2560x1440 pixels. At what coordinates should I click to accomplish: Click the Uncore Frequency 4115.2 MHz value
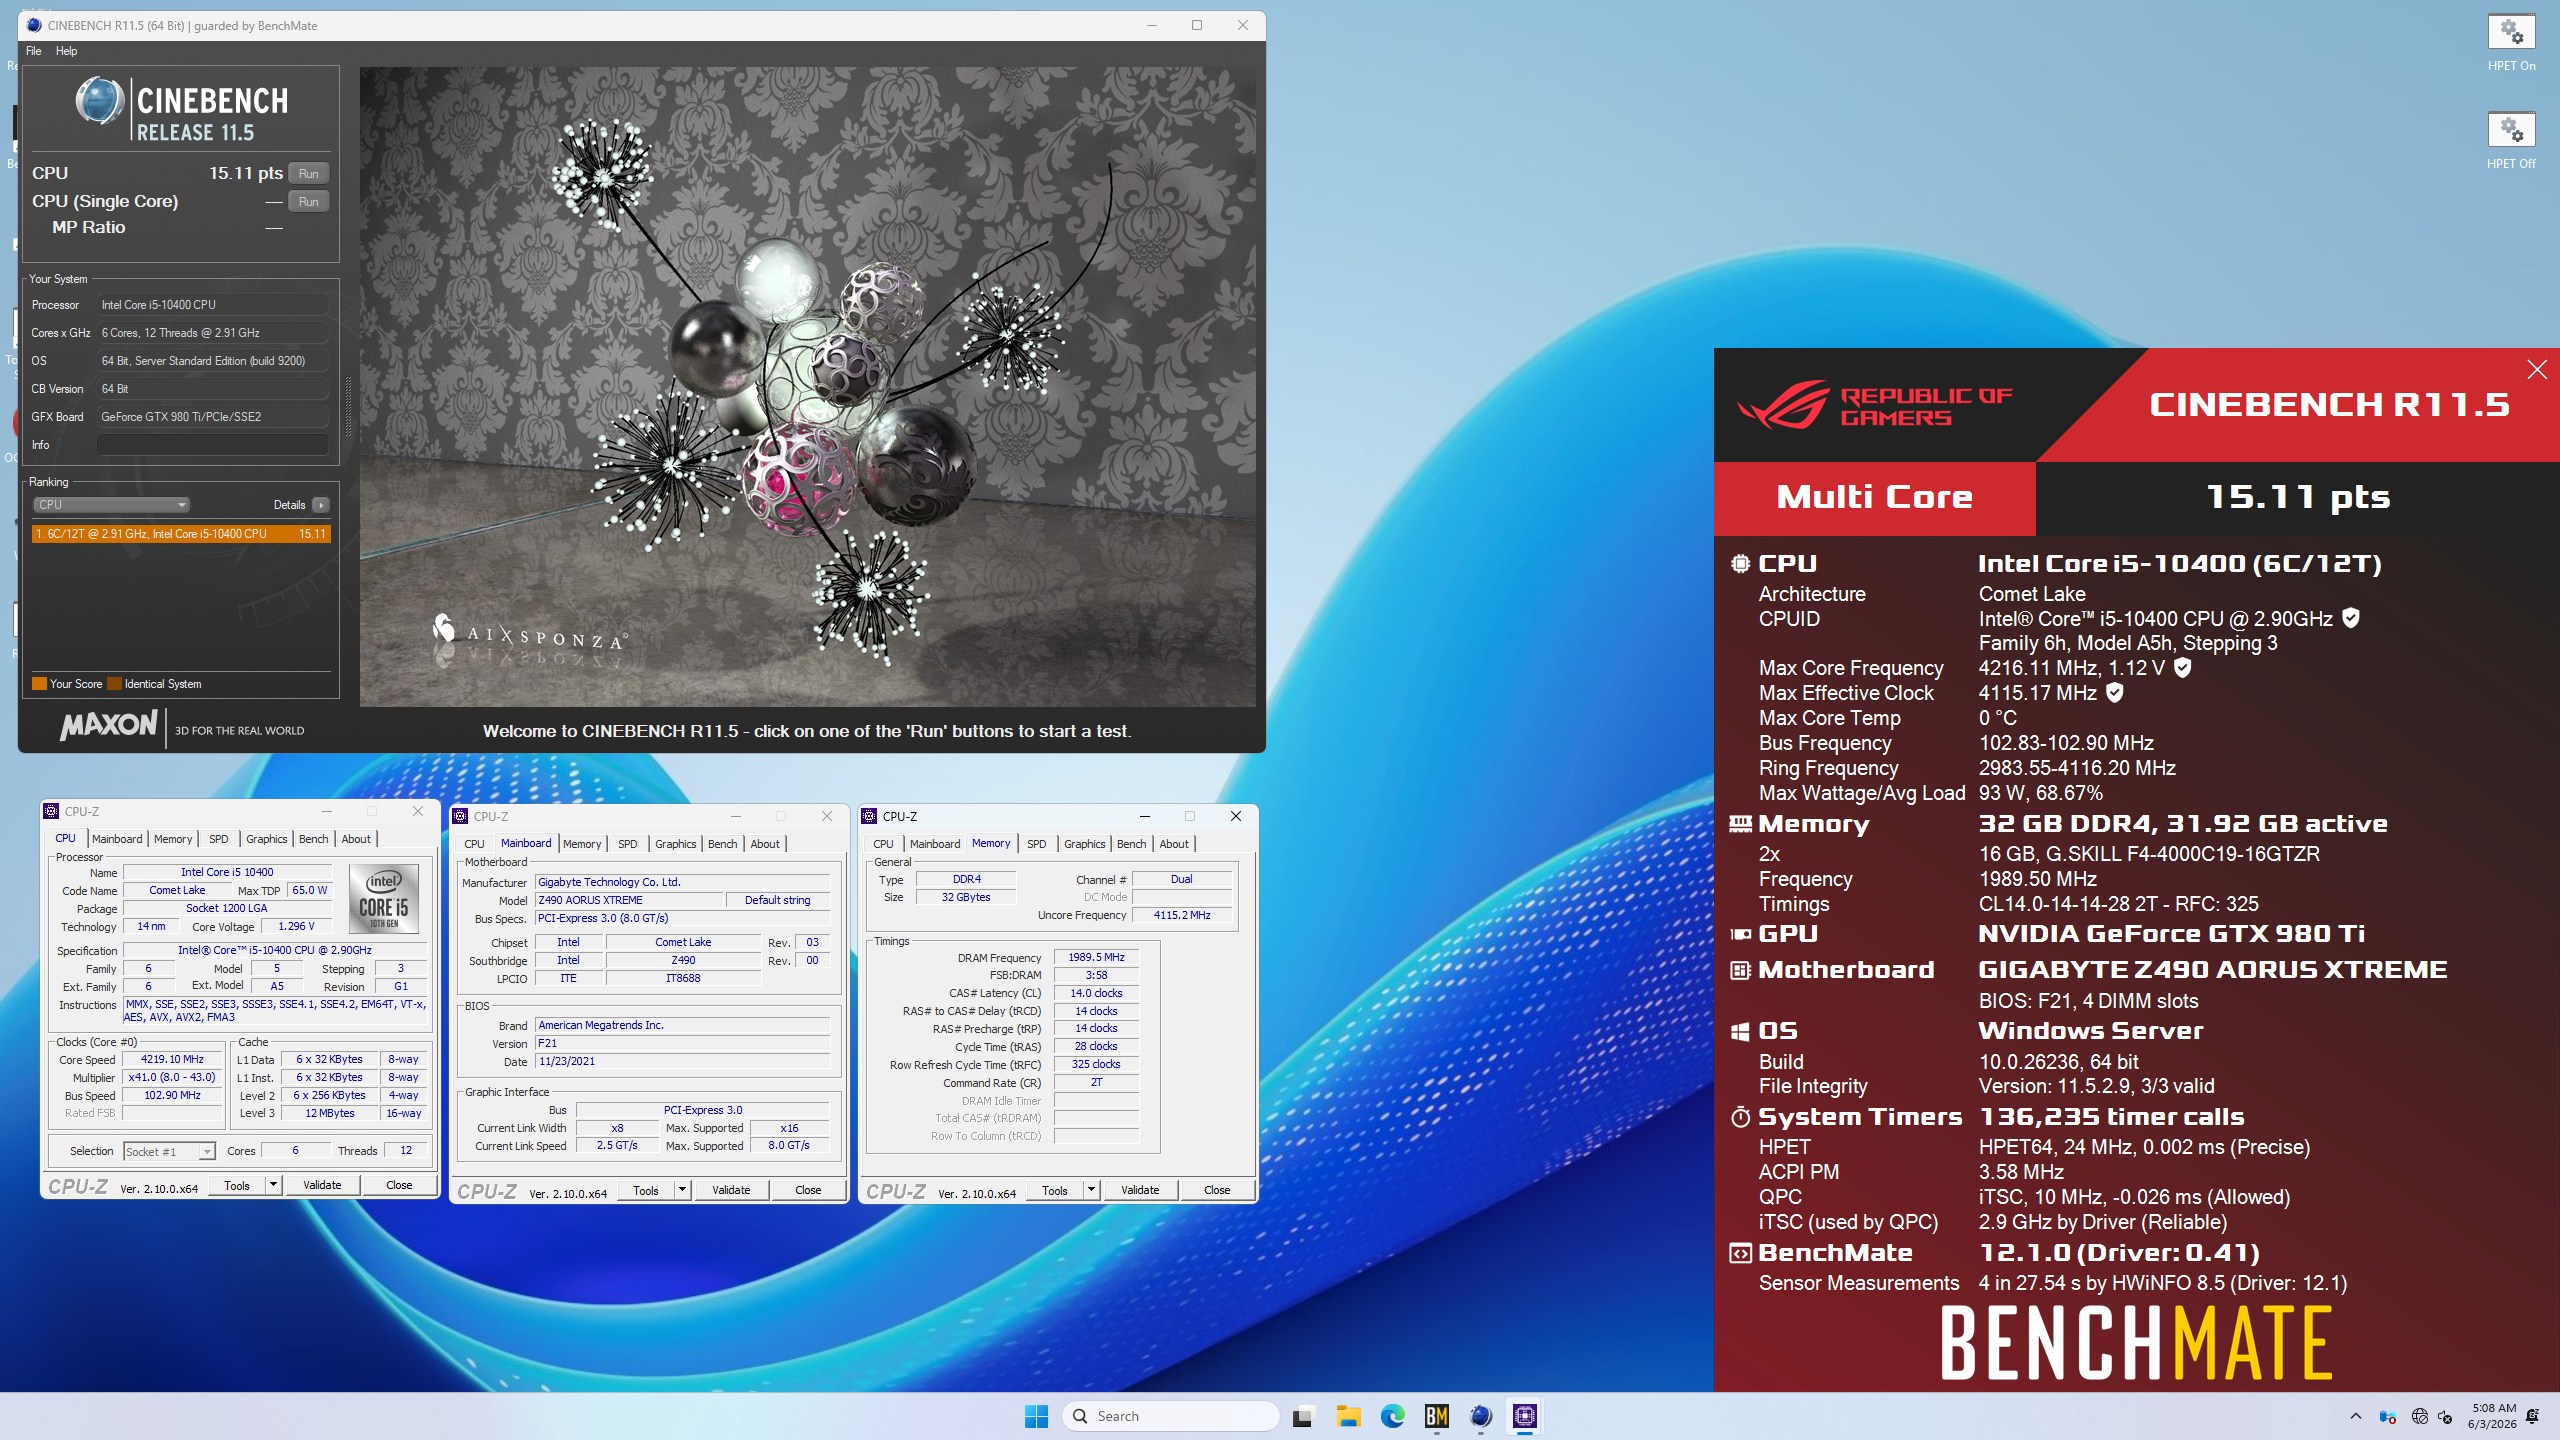(1182, 915)
